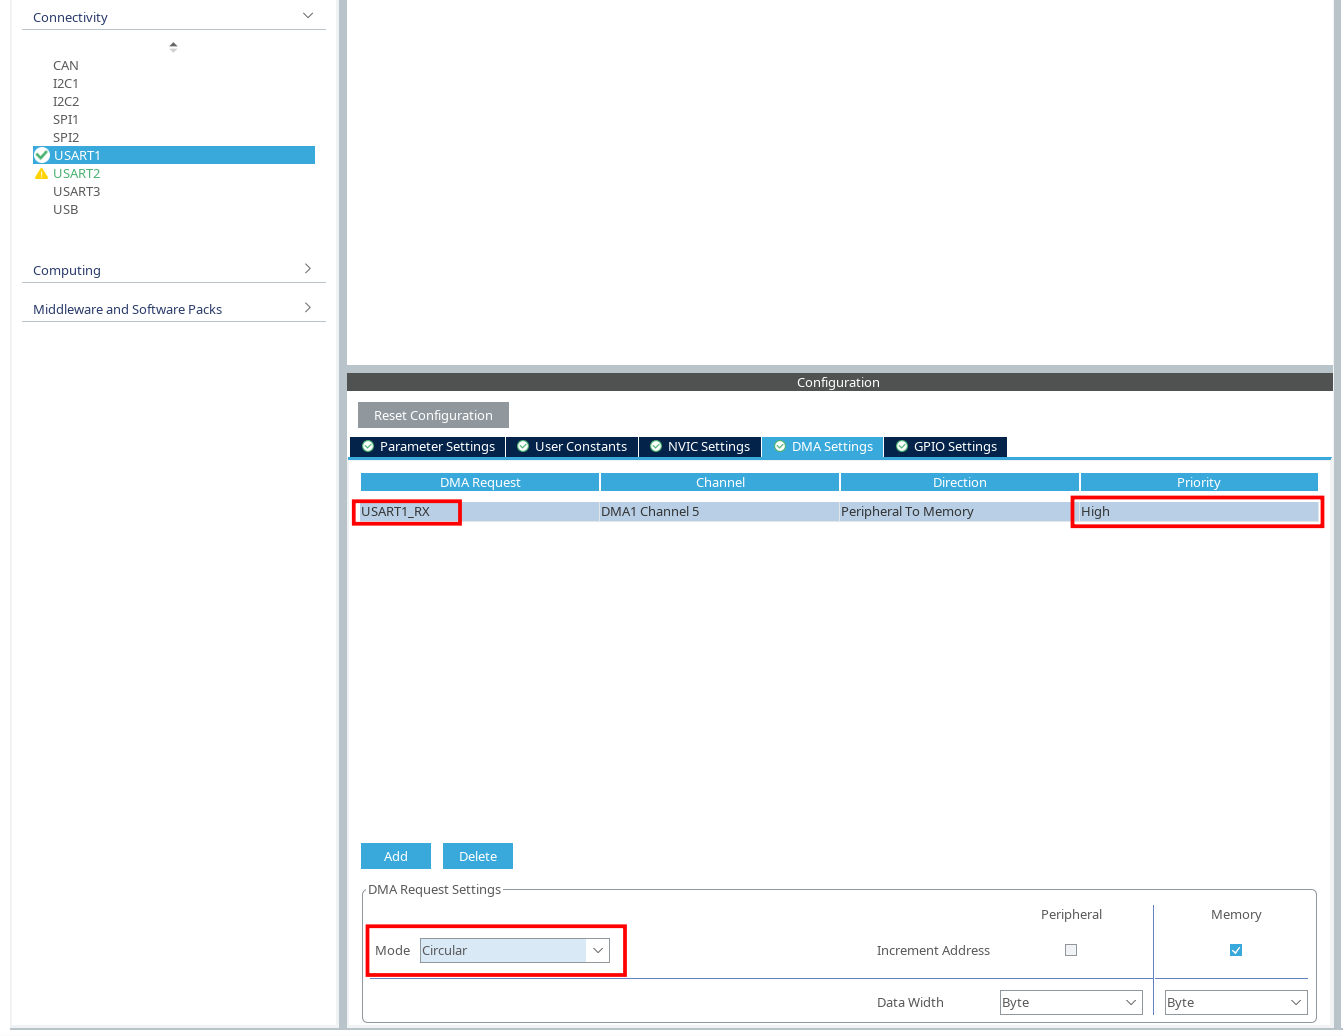Switch to Parameter Settings tab
Screen dimensions: 1343x1036
pyautogui.click(x=428, y=447)
